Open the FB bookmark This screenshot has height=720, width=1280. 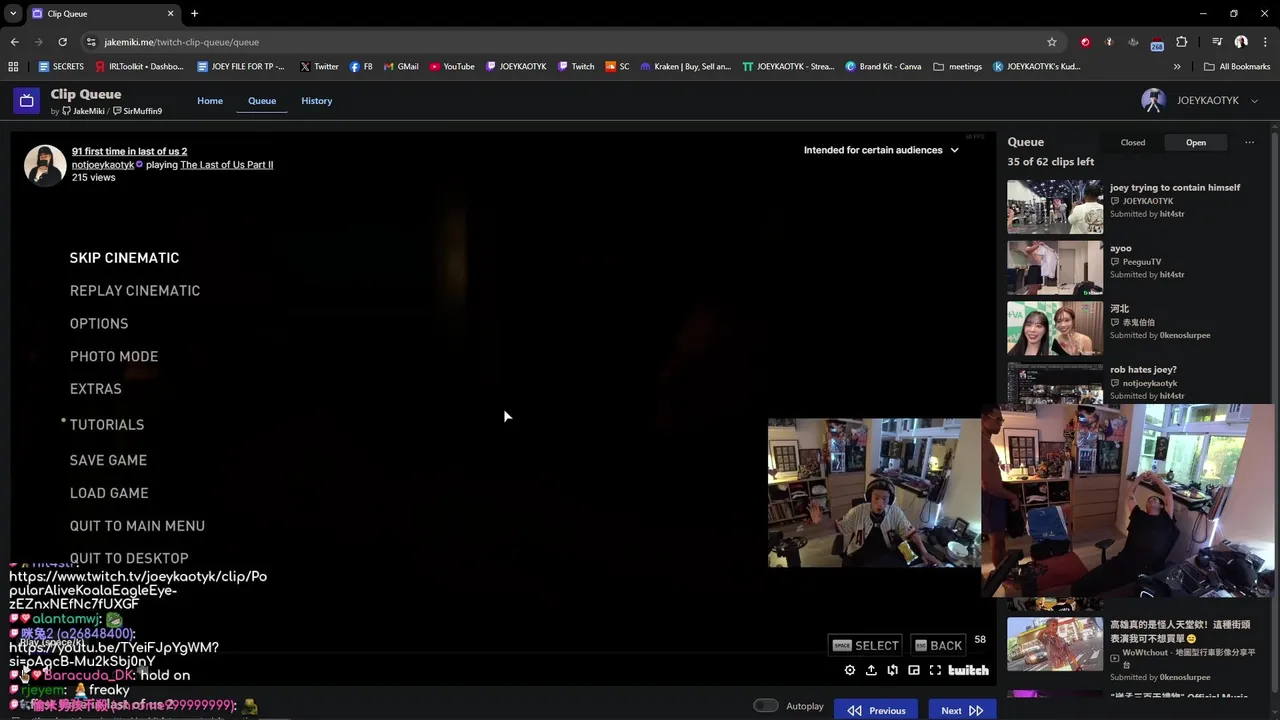[x=361, y=66]
